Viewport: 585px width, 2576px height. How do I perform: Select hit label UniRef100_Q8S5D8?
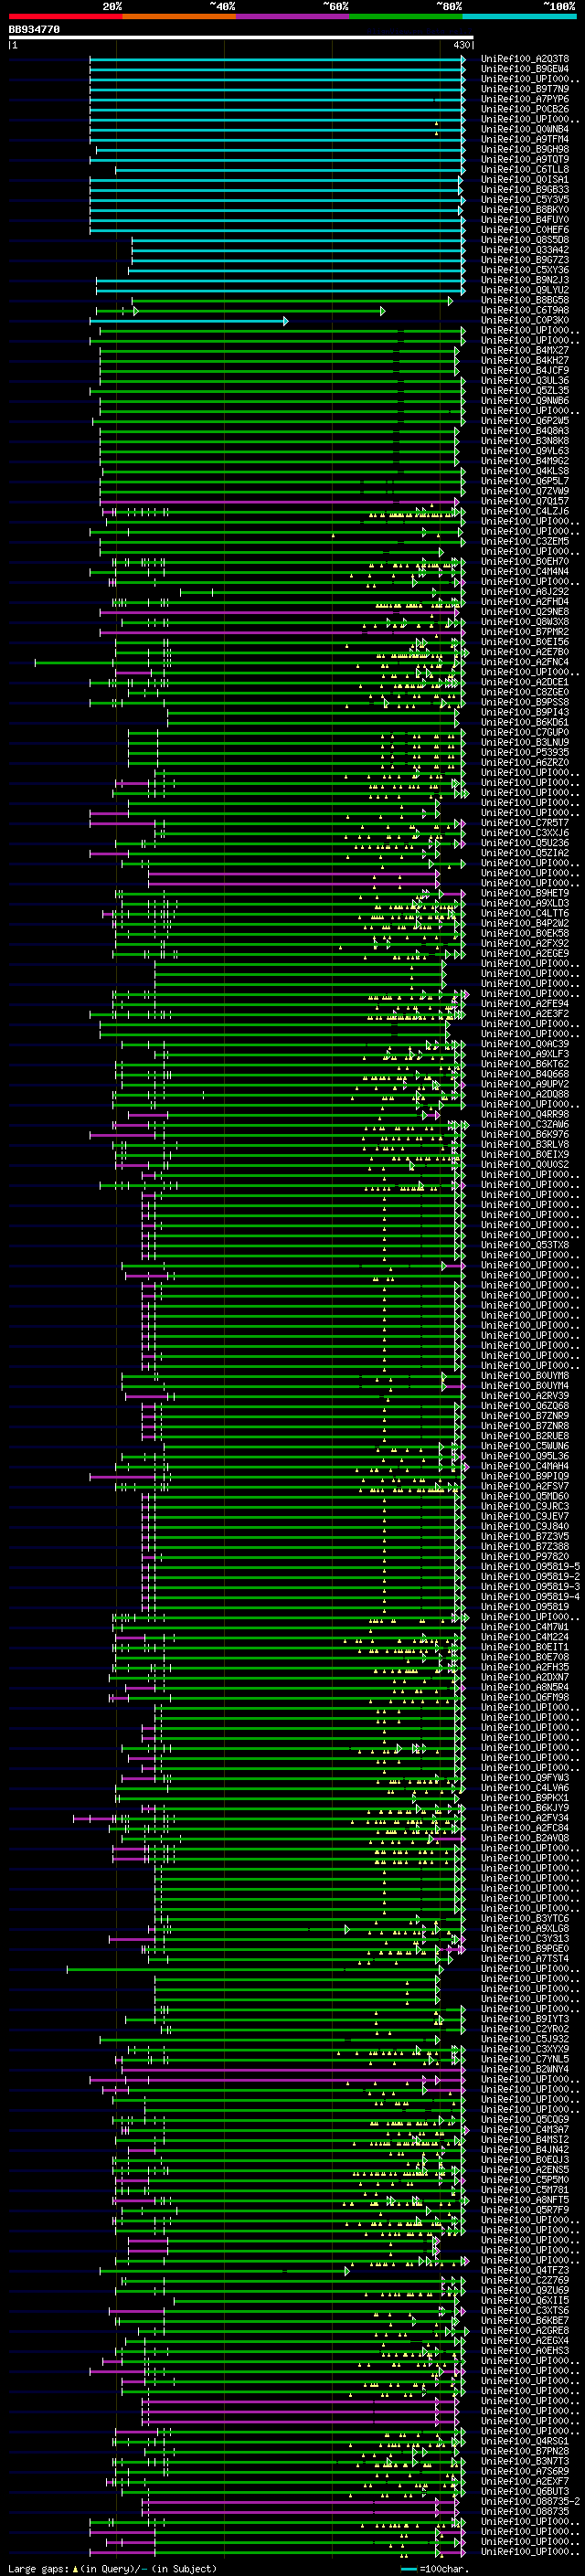point(525,240)
